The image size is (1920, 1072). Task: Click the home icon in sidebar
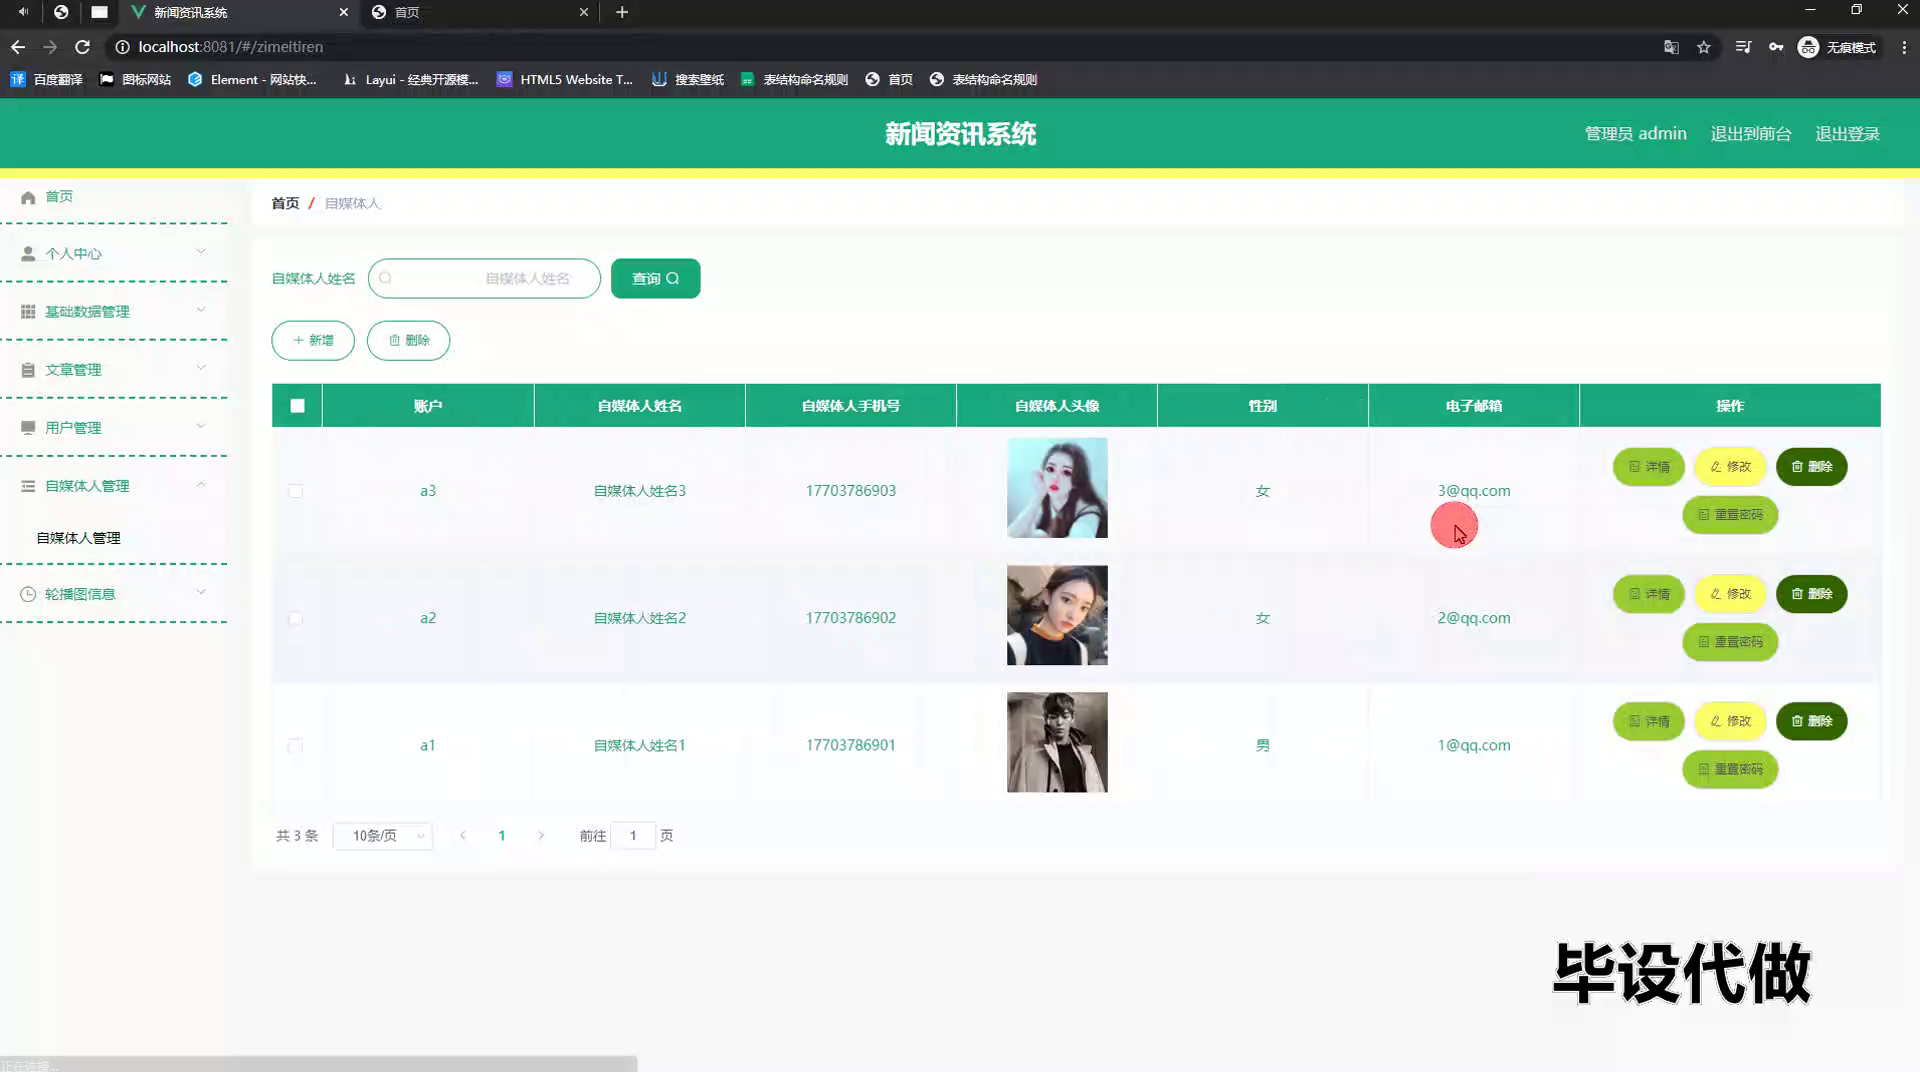point(28,197)
